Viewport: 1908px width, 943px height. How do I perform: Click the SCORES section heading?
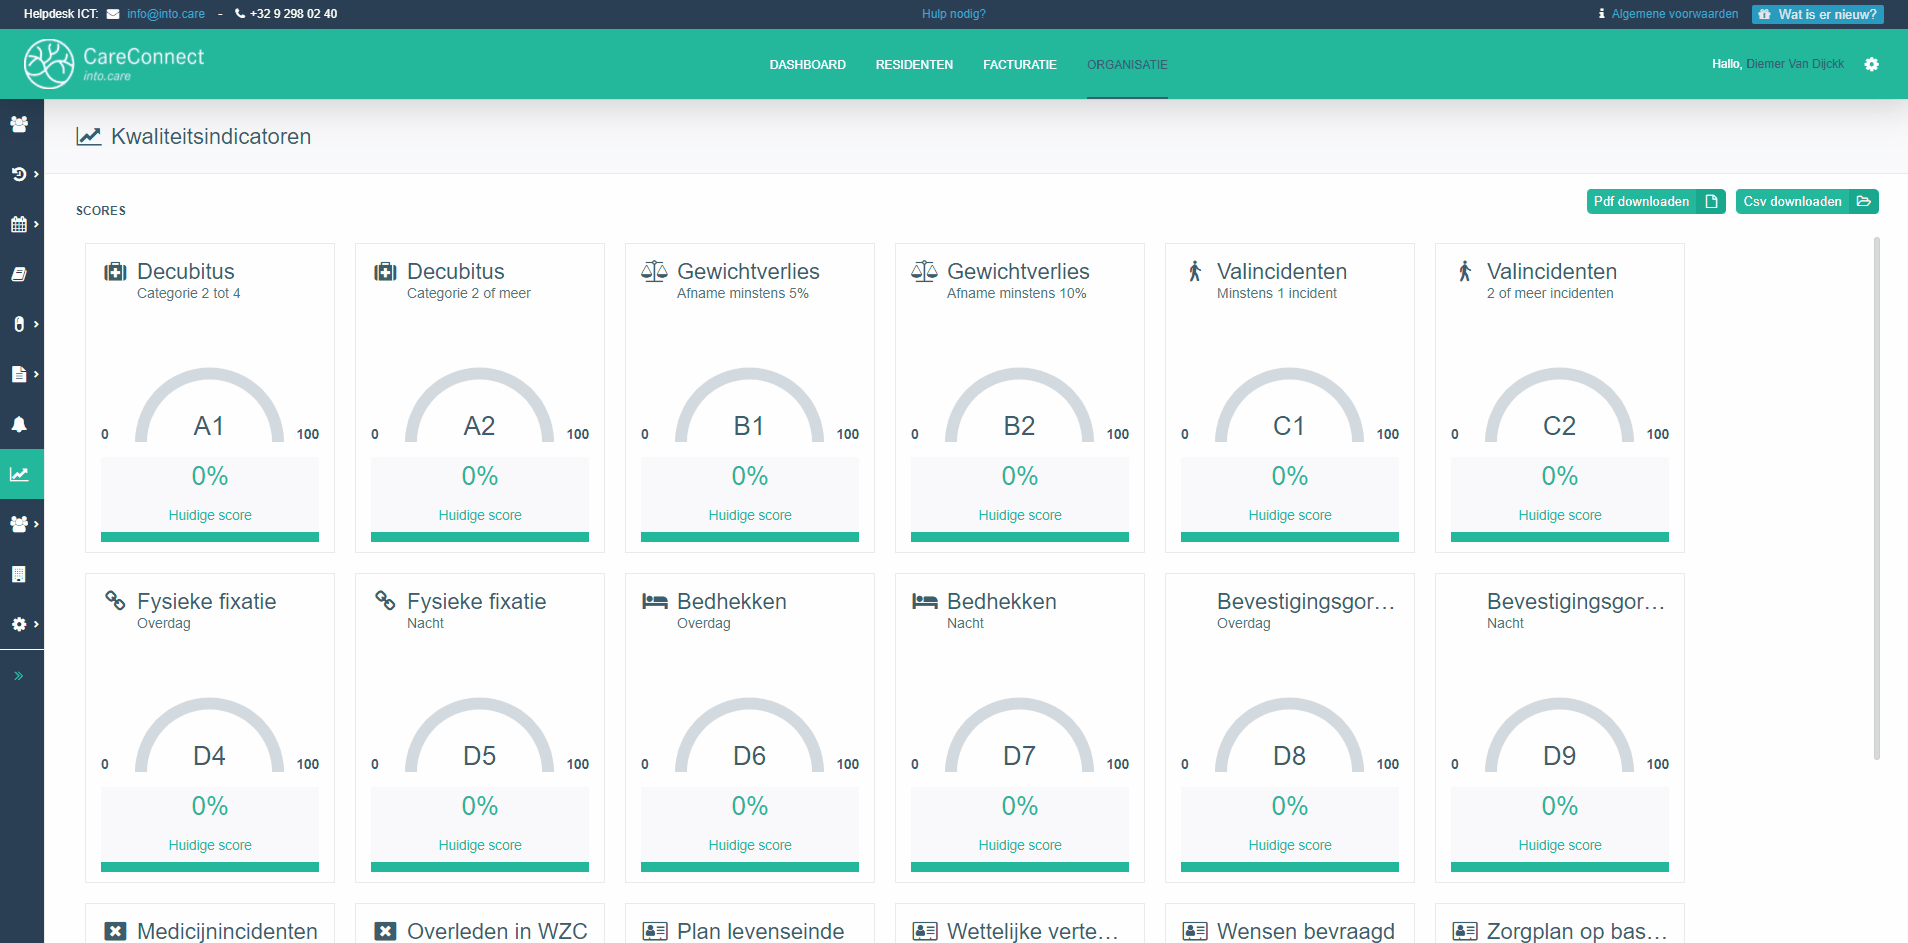coord(101,211)
